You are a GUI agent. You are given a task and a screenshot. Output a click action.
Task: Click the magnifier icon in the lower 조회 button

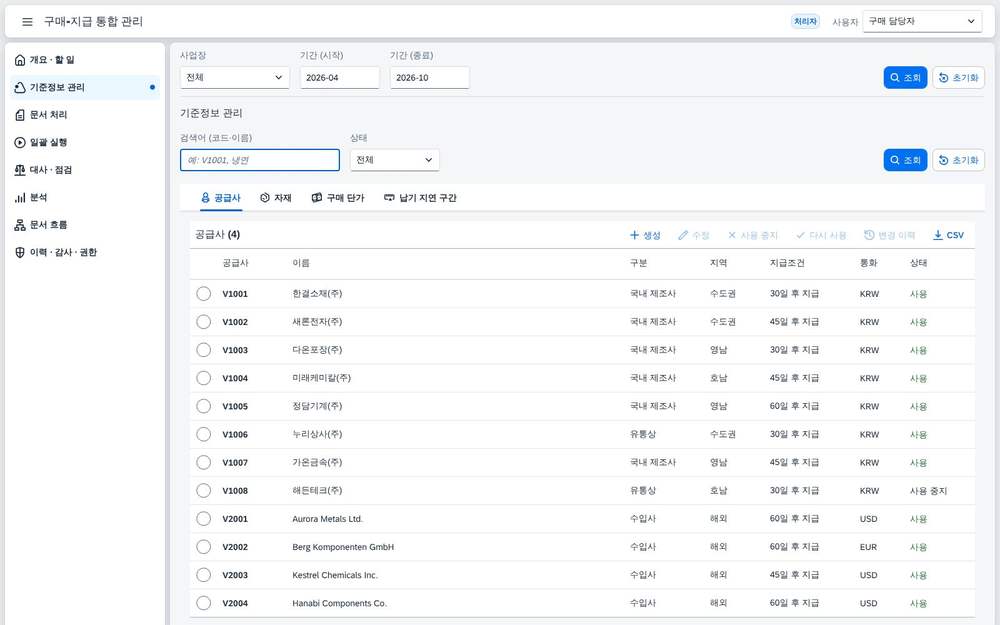(x=895, y=160)
